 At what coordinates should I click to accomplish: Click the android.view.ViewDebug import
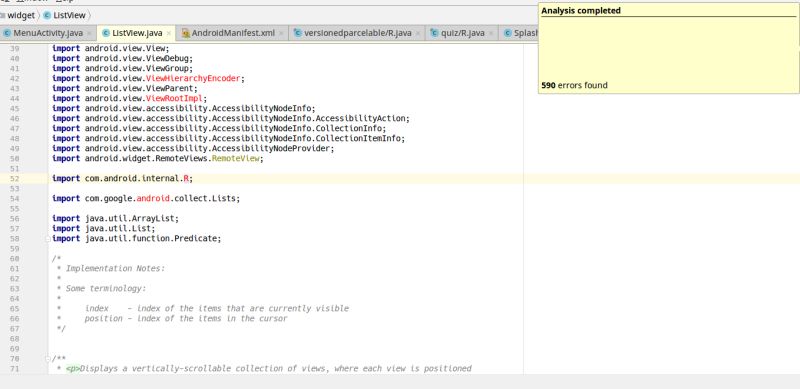coord(122,59)
